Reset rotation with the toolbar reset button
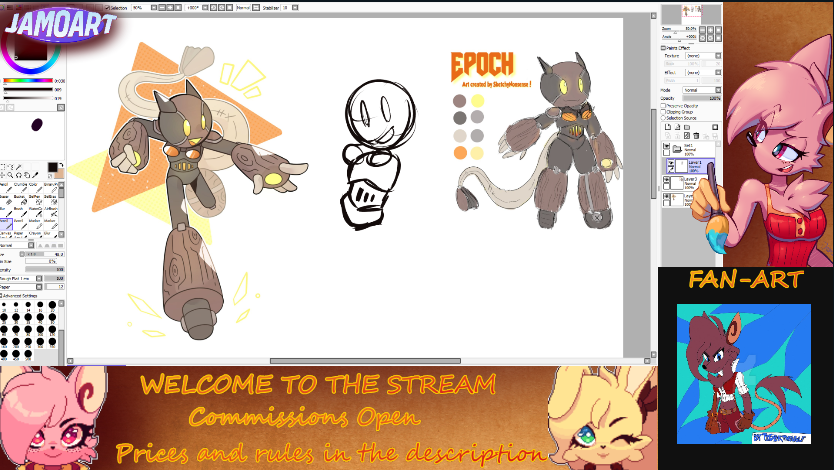This screenshot has width=834, height=470. 229,8
